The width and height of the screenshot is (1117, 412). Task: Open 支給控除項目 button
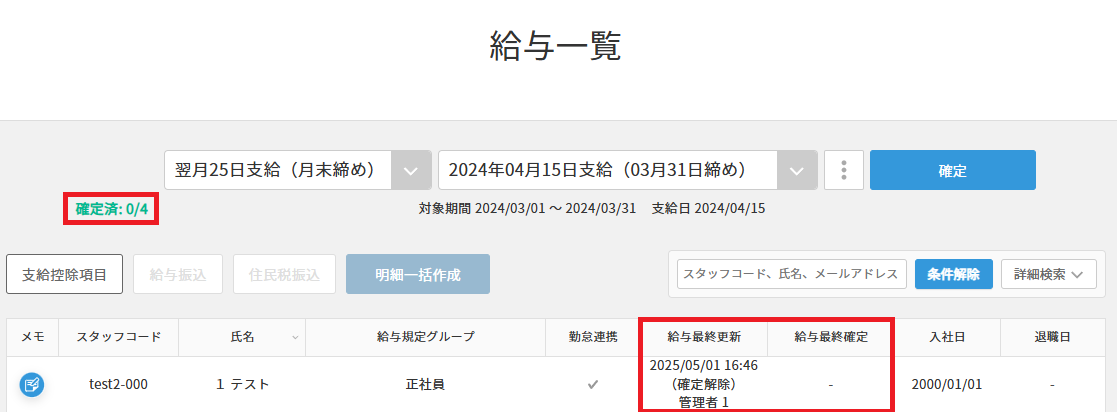point(65,274)
